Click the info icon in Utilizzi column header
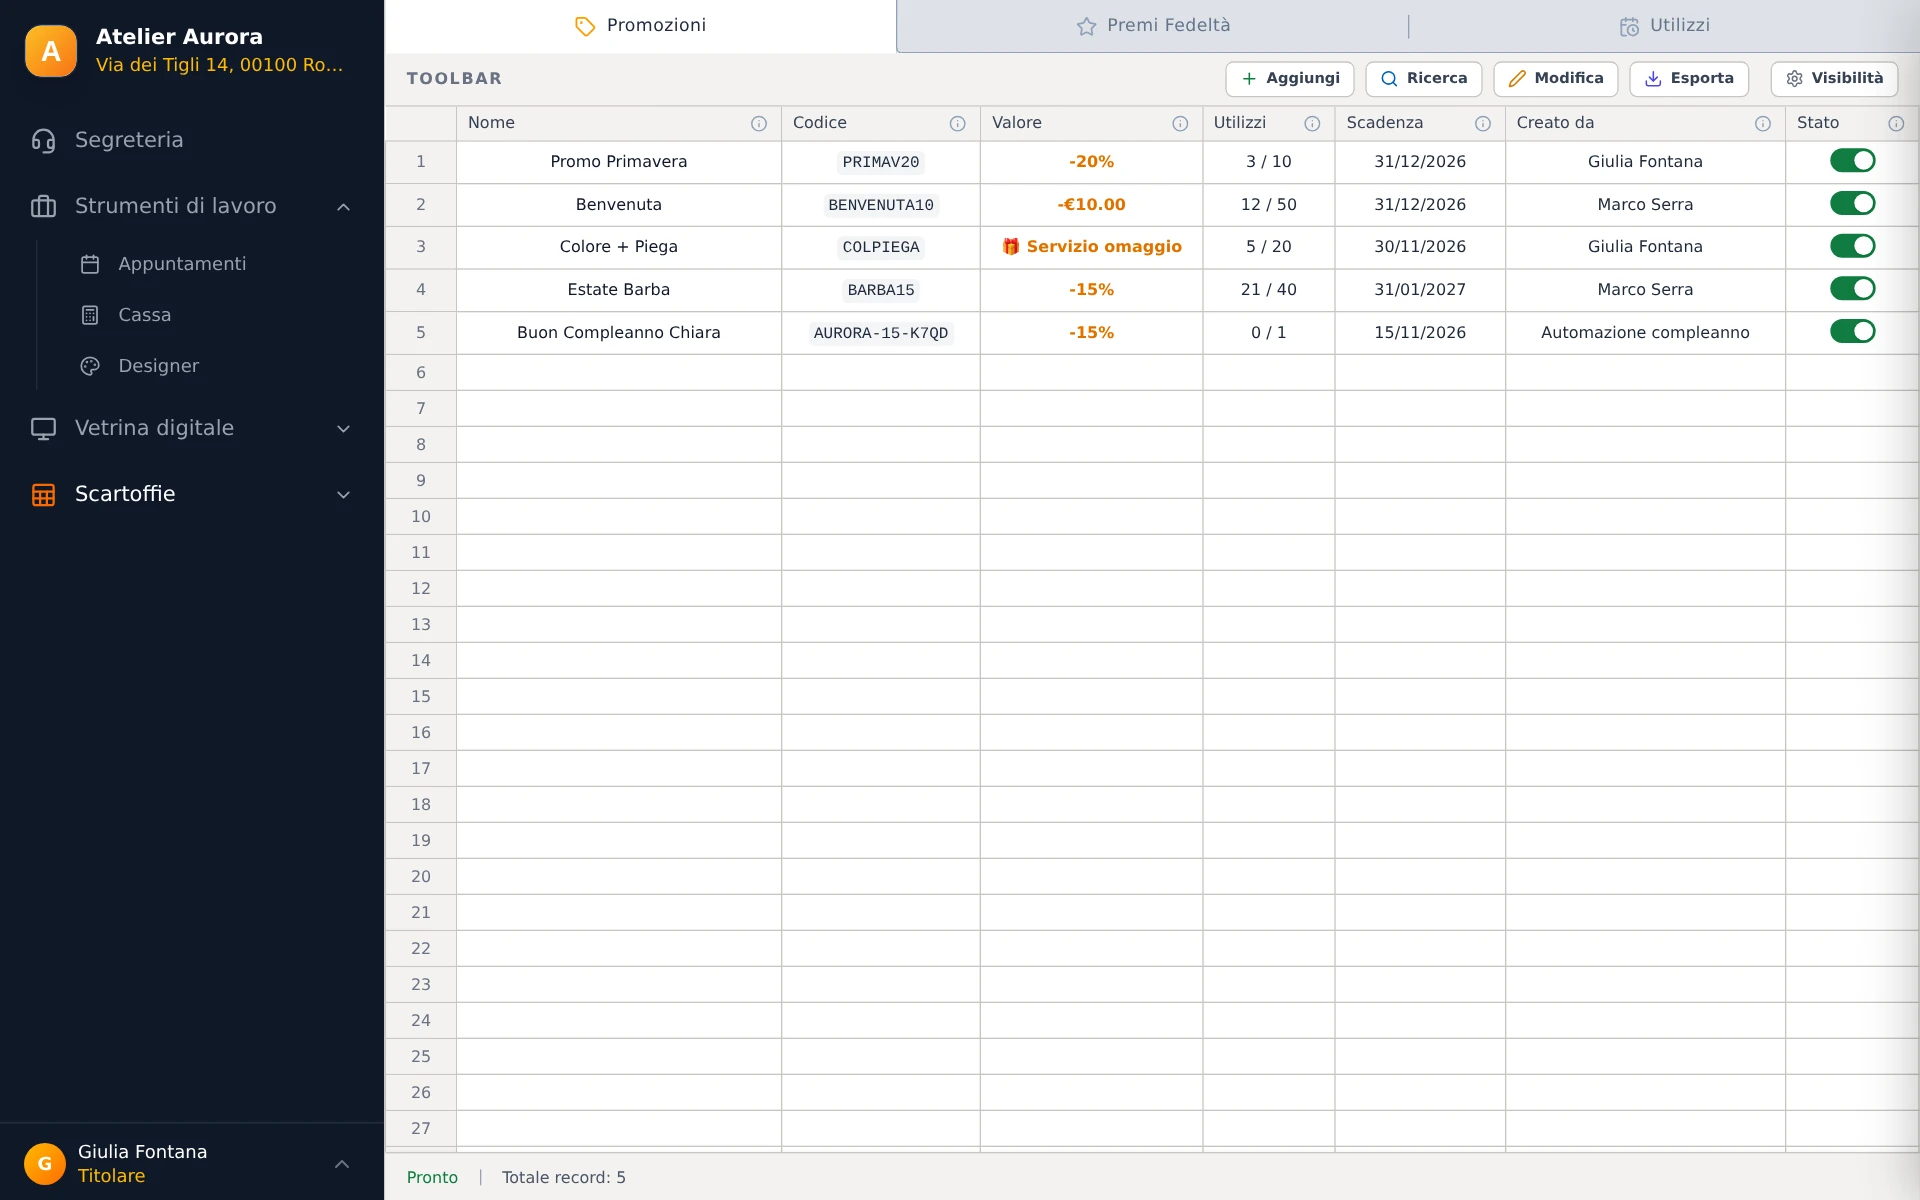This screenshot has width=1920, height=1200. (1312, 123)
